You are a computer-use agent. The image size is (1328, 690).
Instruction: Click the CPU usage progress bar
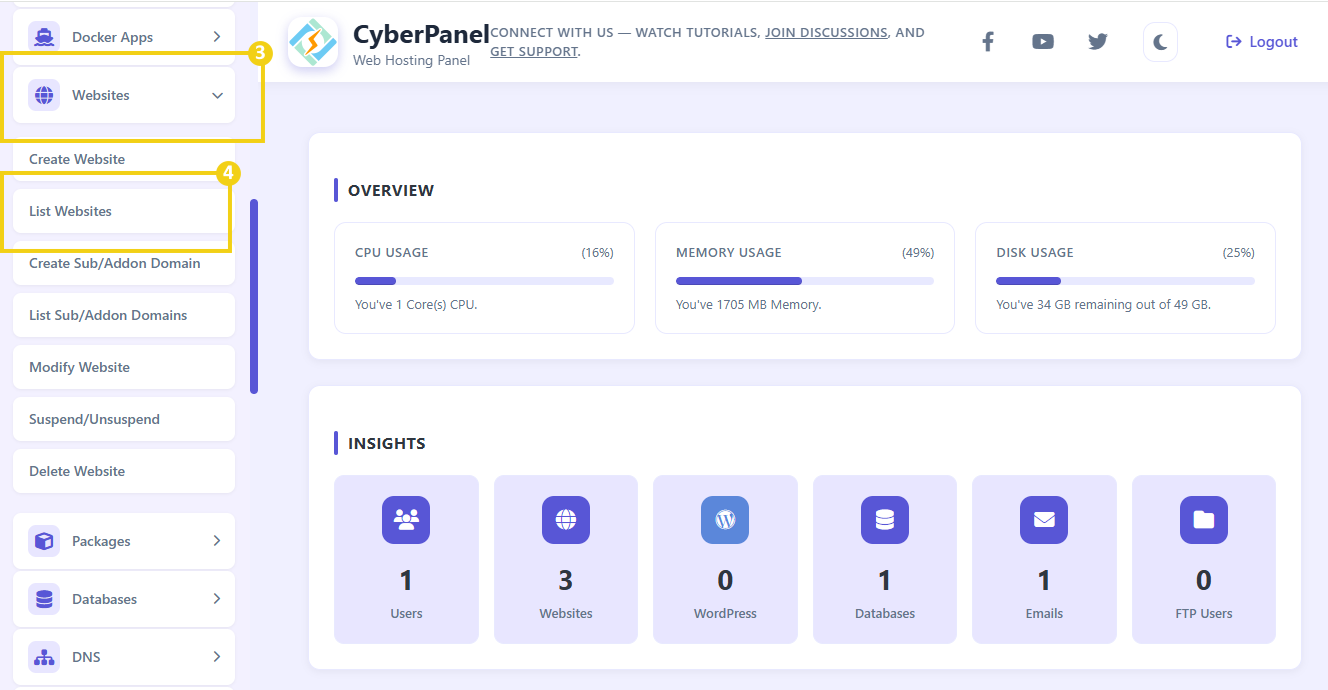click(484, 280)
